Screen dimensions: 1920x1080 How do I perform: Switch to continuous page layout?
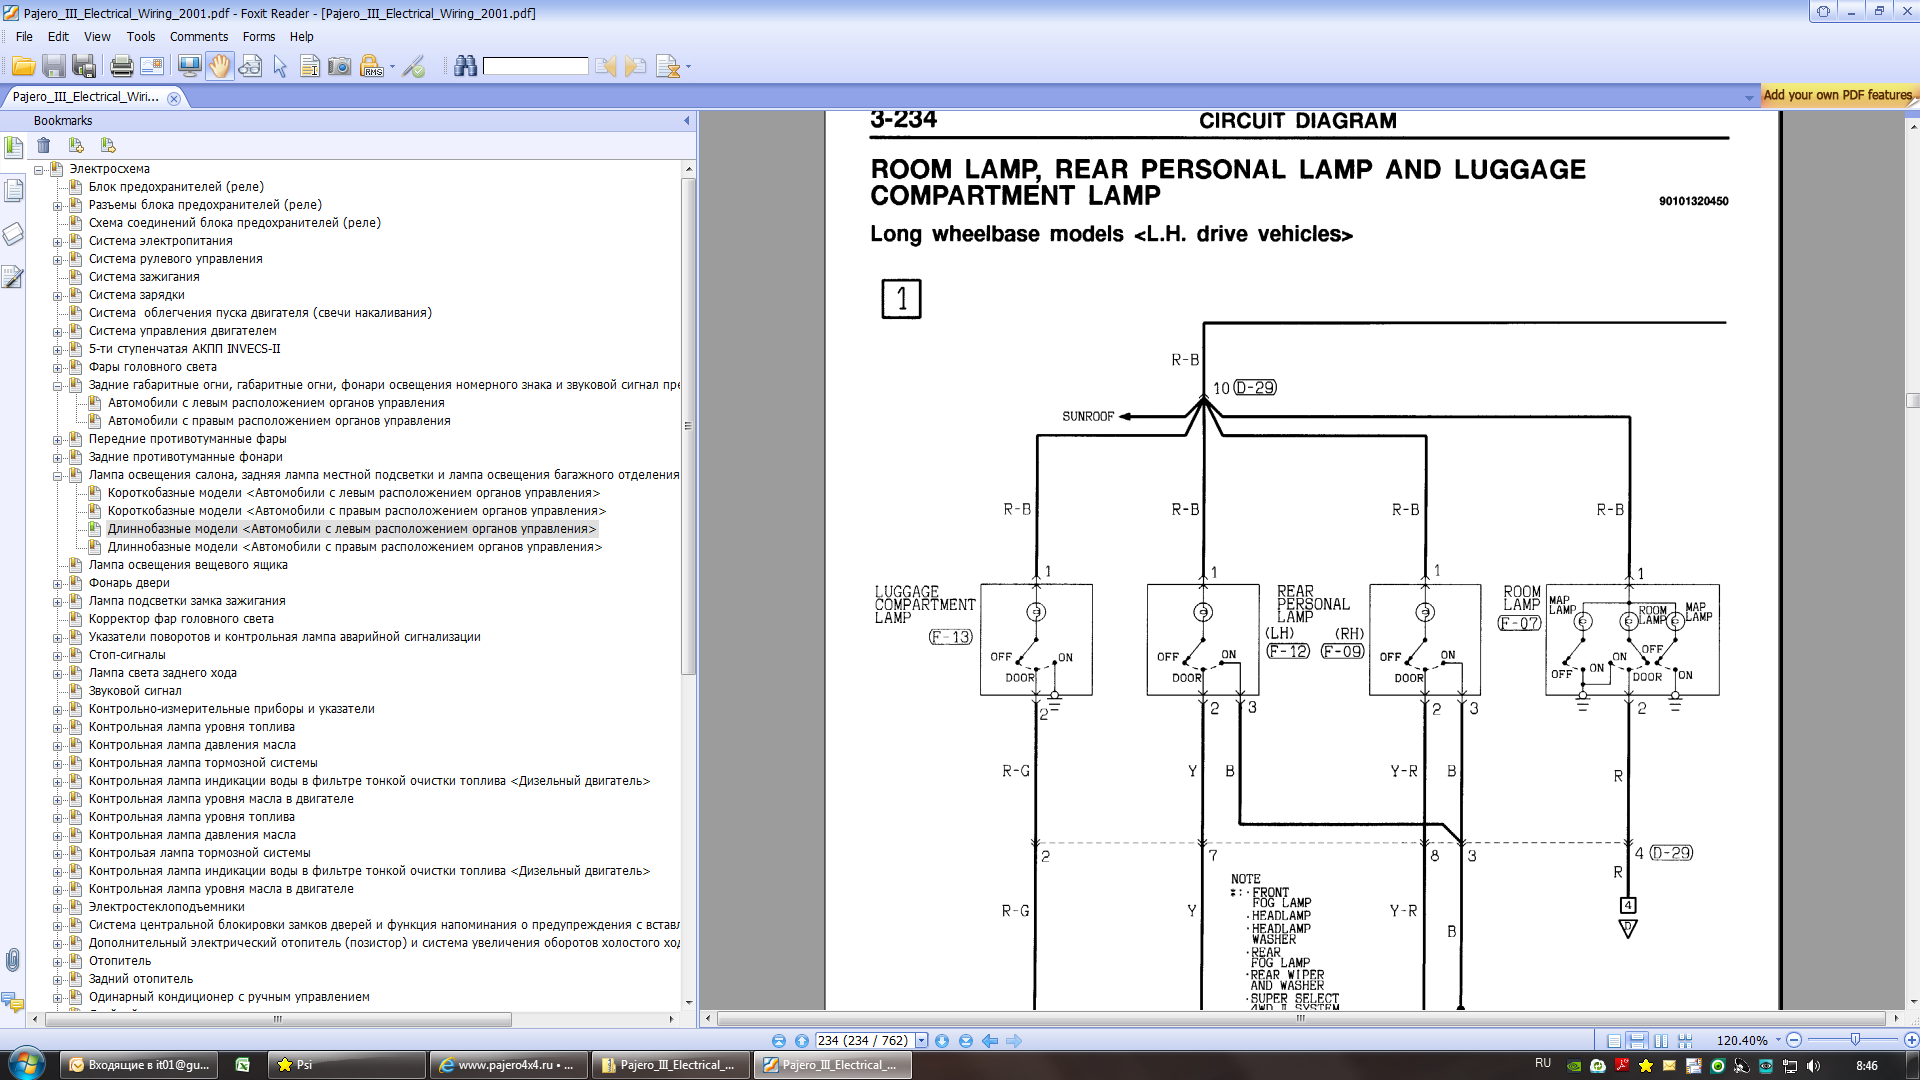pyautogui.click(x=1637, y=1041)
